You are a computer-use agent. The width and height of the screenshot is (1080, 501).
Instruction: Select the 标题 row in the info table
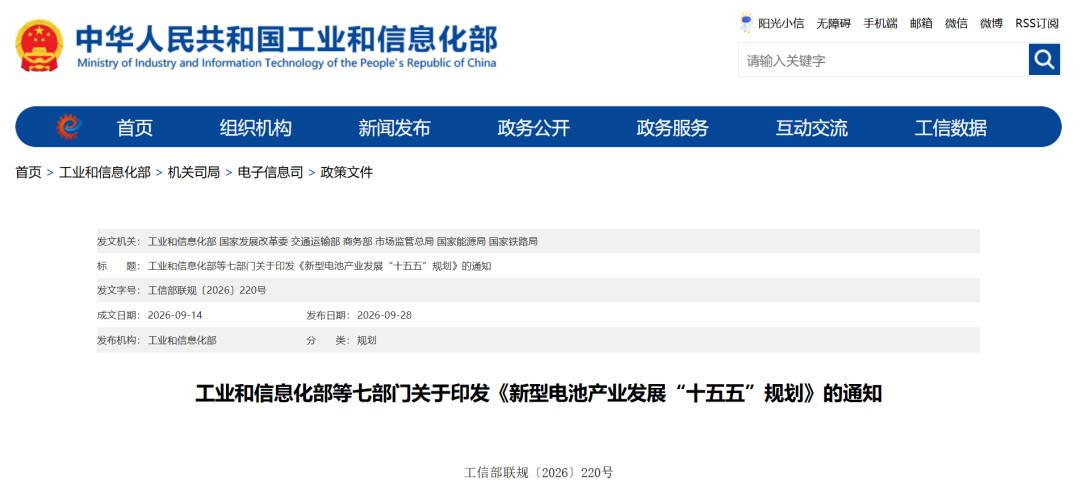(x=538, y=266)
